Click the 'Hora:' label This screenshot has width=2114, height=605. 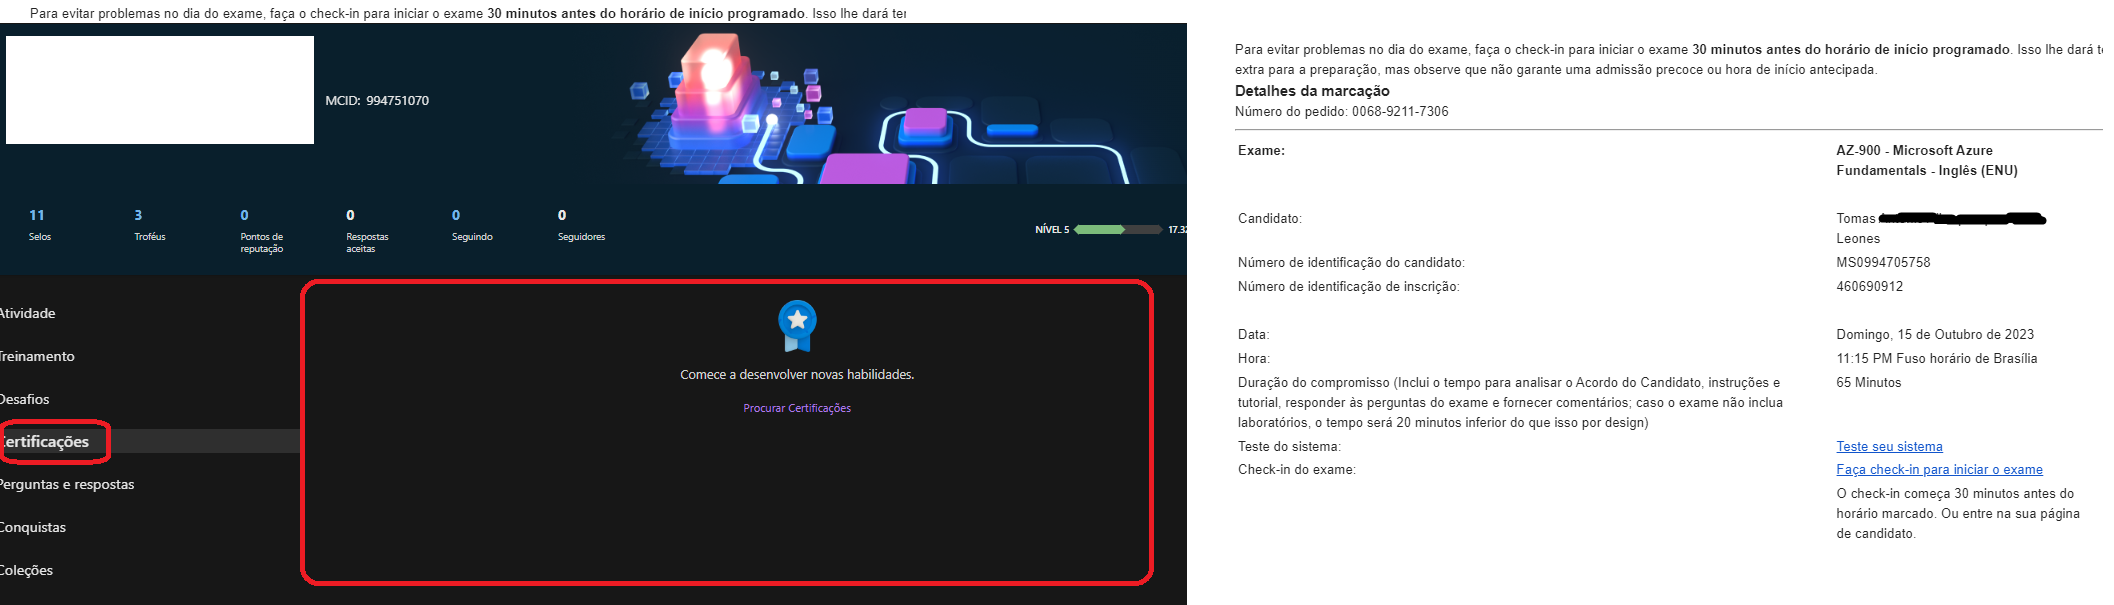(x=1254, y=358)
